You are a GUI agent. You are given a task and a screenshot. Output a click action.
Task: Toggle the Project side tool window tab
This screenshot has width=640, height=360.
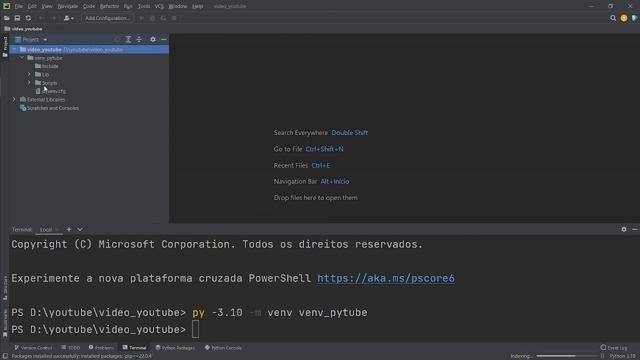point(5,47)
